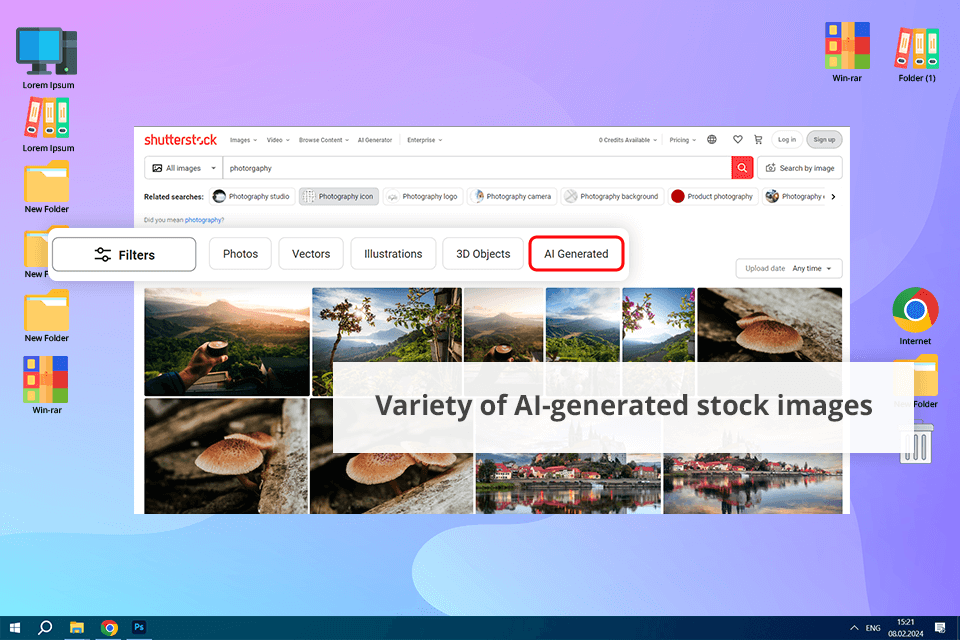960x640 pixels.
Task: Select the Recycle Bin desktop icon
Action: coord(915,442)
